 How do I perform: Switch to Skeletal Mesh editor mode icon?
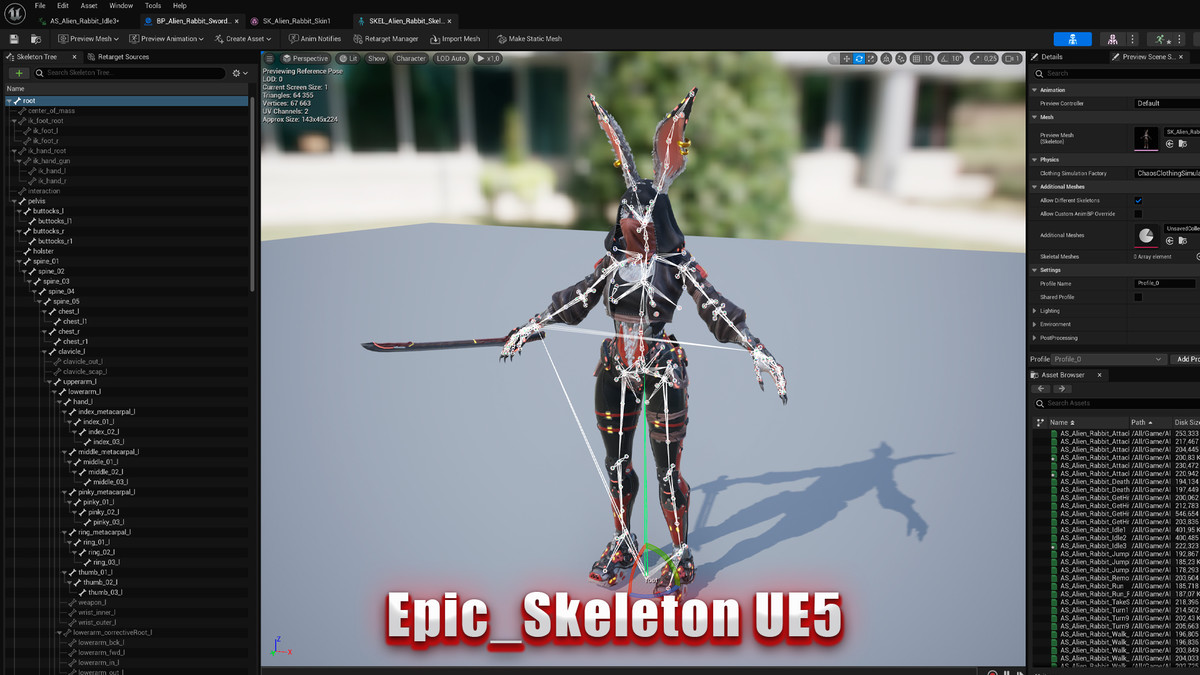coord(1112,39)
